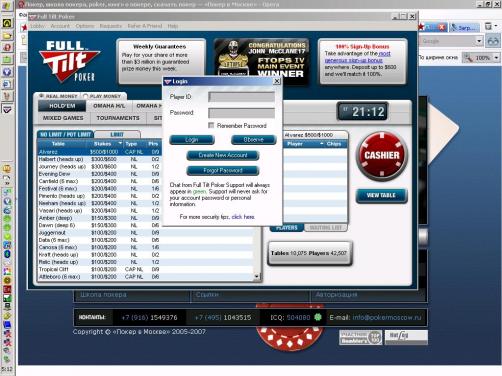Switch to the HOLD'EM tab

pyautogui.click(x=62, y=106)
